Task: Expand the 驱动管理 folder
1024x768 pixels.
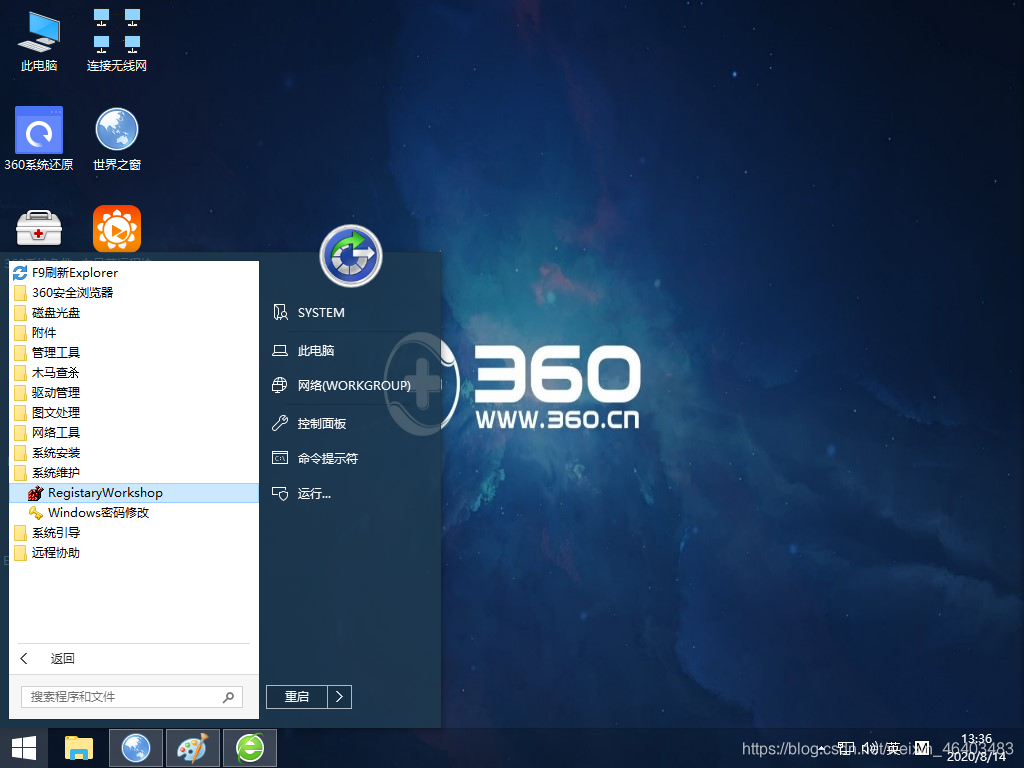Action: (x=134, y=392)
